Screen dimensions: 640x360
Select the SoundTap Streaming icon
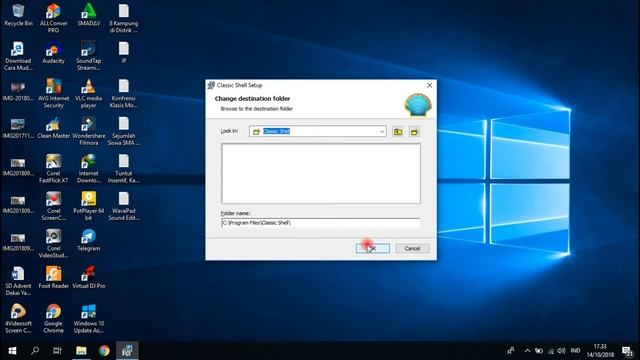(89, 56)
